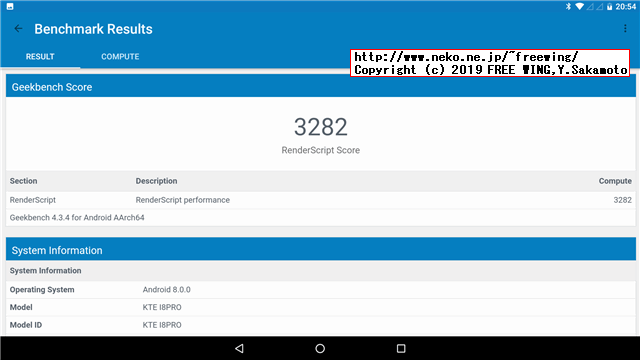Image resolution: width=640 pixels, height=360 pixels.
Task: Select the RESULT tab
Action: [x=40, y=57]
